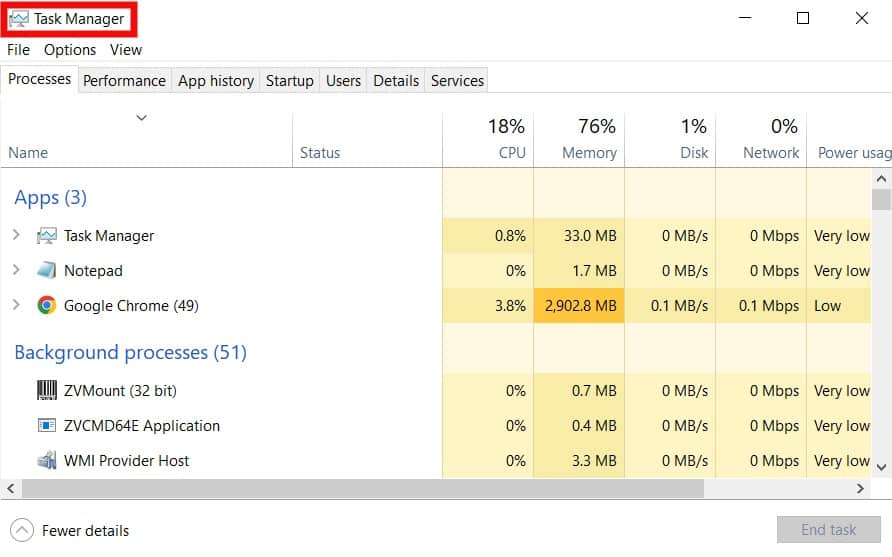
Task: Click the vertical scrollbar up arrow
Action: [881, 179]
